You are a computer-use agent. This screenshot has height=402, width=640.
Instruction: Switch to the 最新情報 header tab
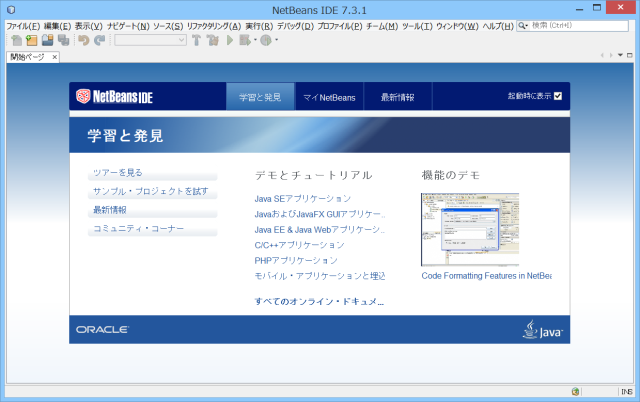(x=398, y=97)
